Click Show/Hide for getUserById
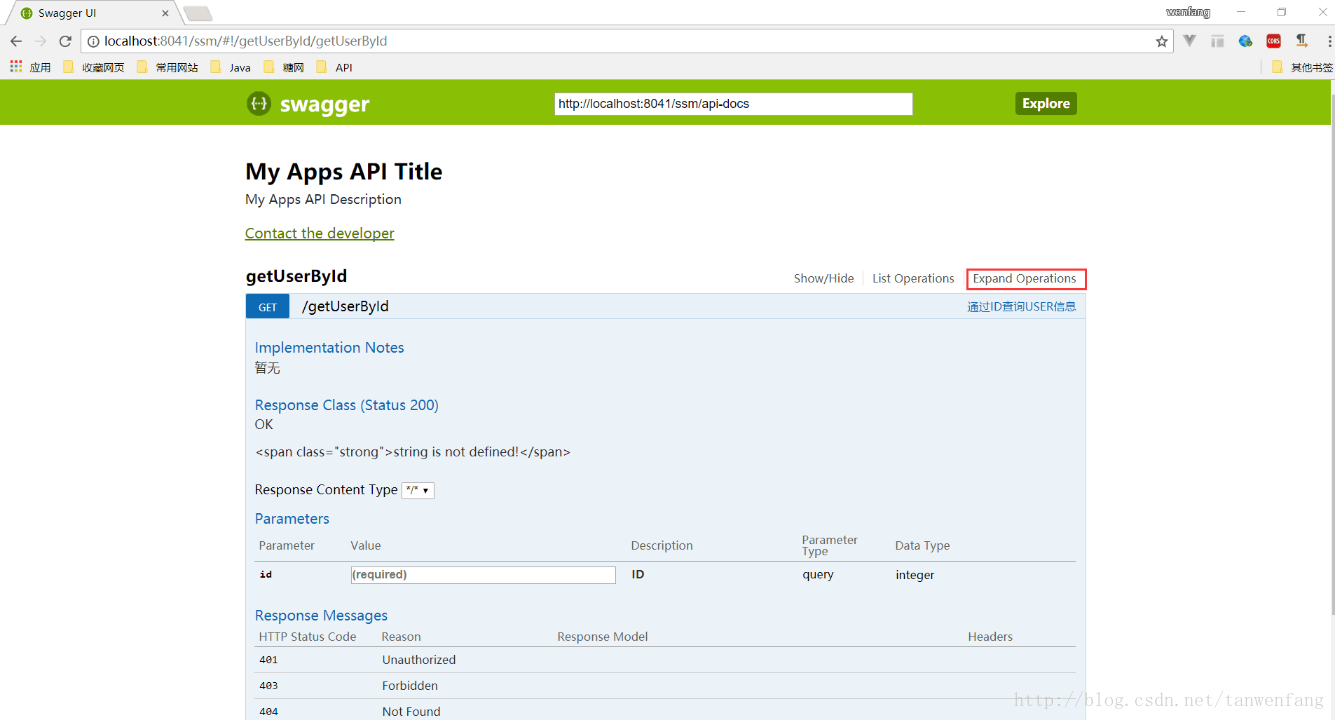Screen dimensions: 1335x720 click(x=824, y=278)
